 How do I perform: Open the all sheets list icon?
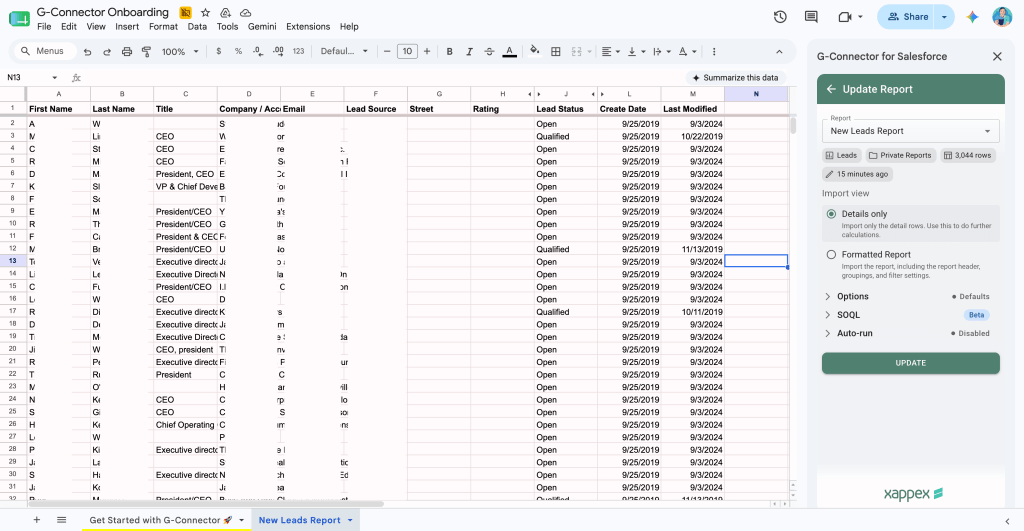tap(61, 520)
